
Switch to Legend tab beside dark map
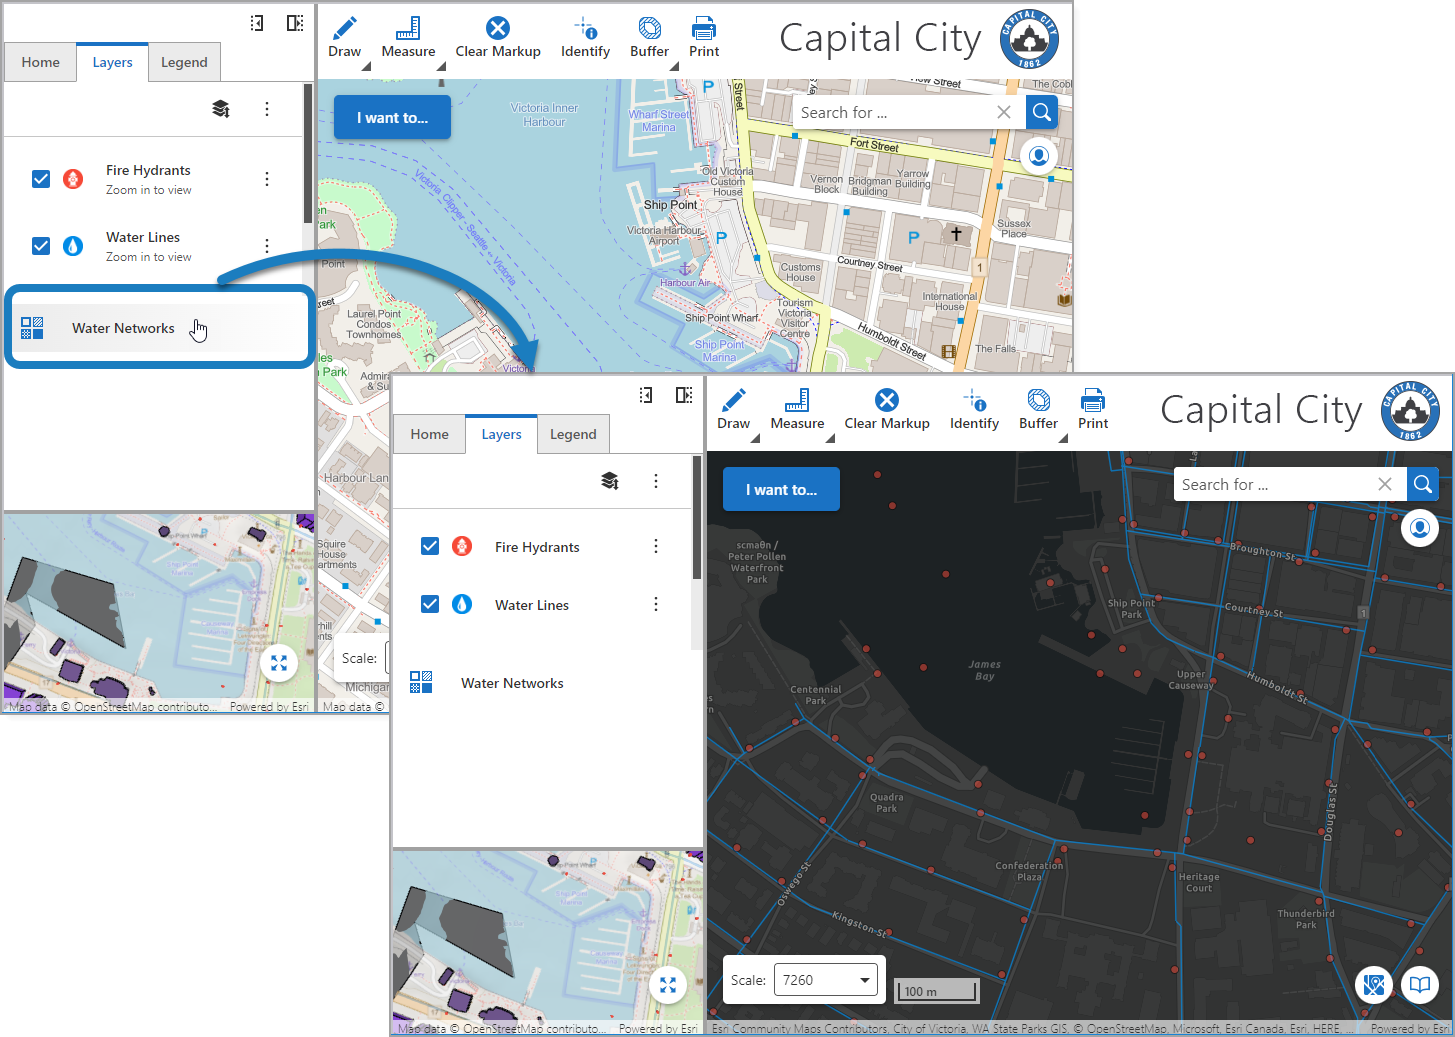click(x=573, y=434)
